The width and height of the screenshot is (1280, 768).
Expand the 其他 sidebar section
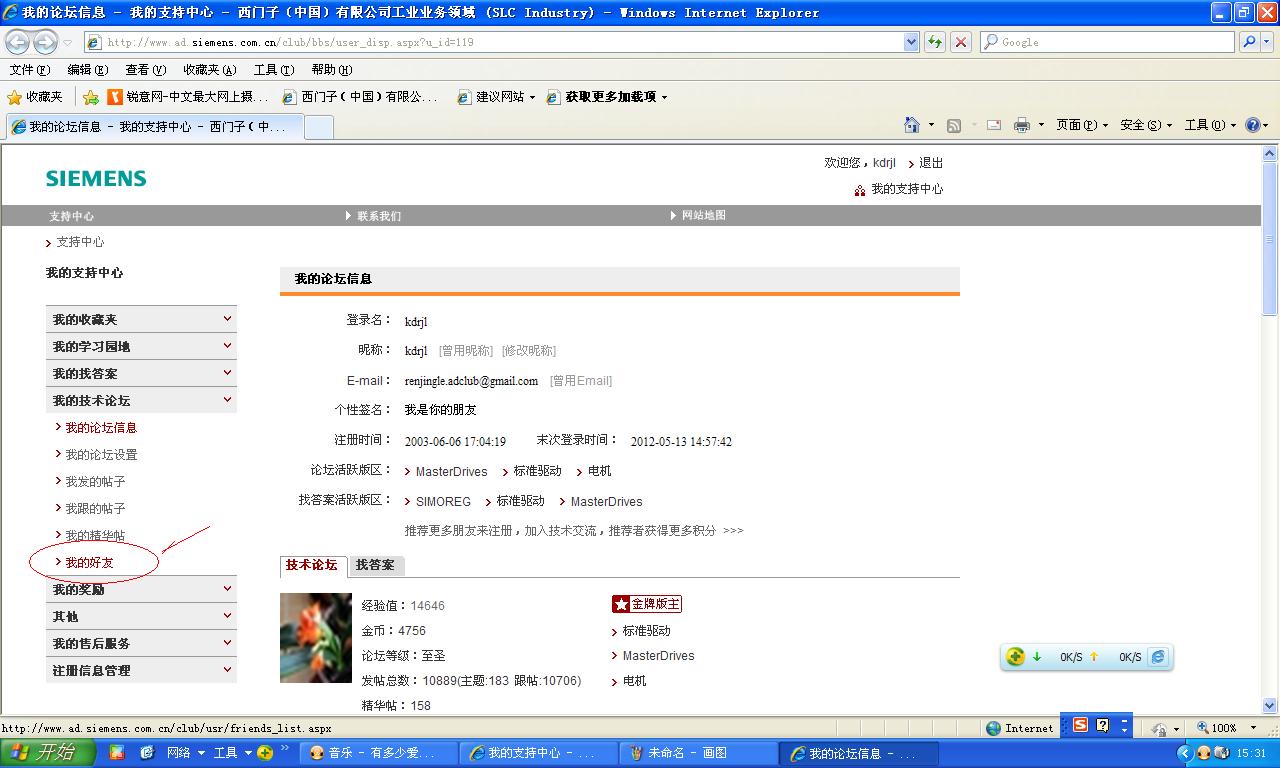(x=141, y=616)
